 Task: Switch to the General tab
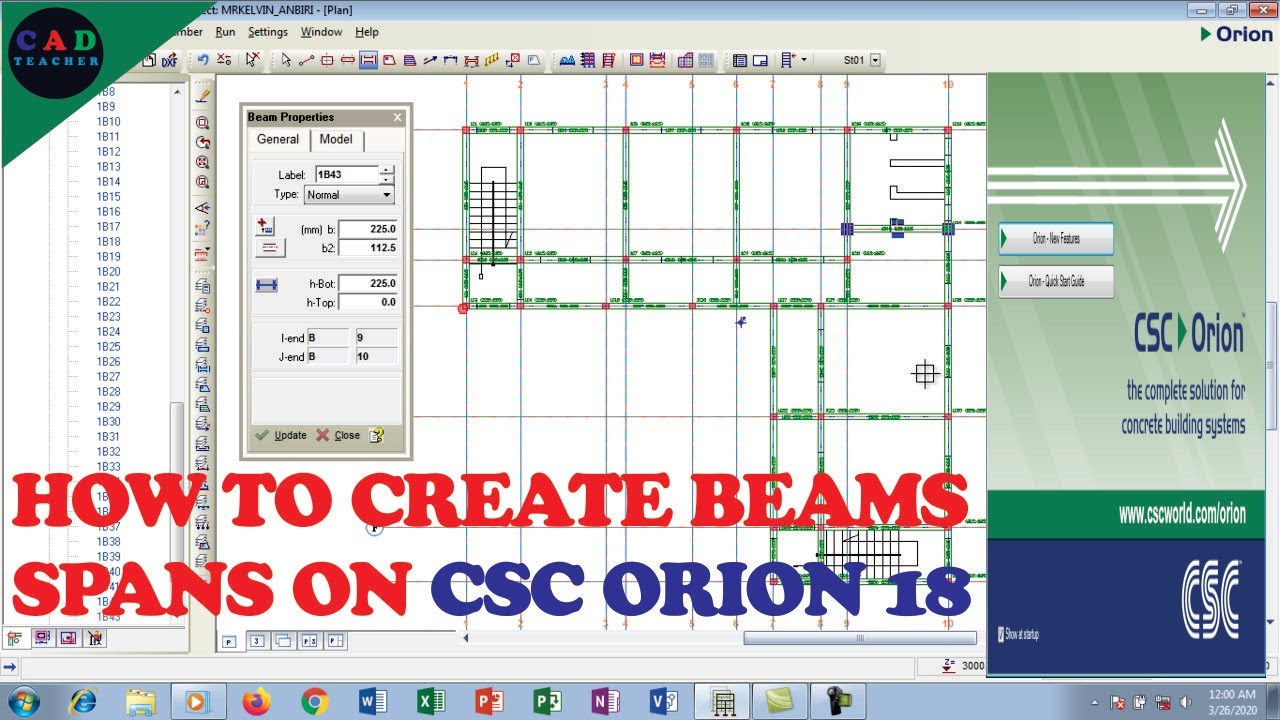[x=278, y=139]
